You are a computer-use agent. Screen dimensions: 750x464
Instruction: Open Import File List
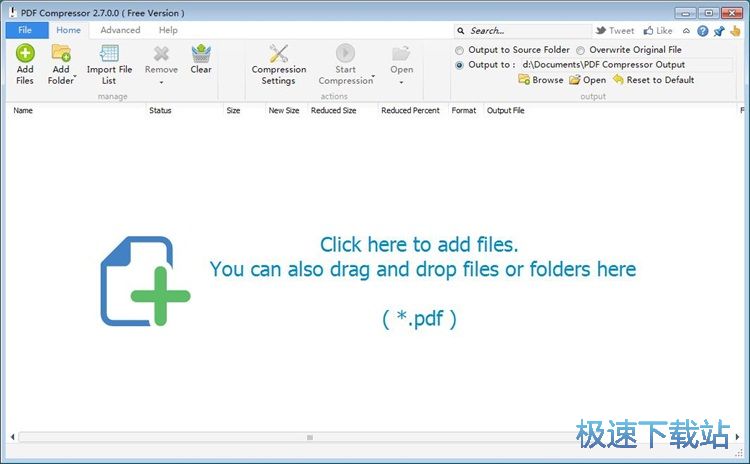tap(109, 66)
